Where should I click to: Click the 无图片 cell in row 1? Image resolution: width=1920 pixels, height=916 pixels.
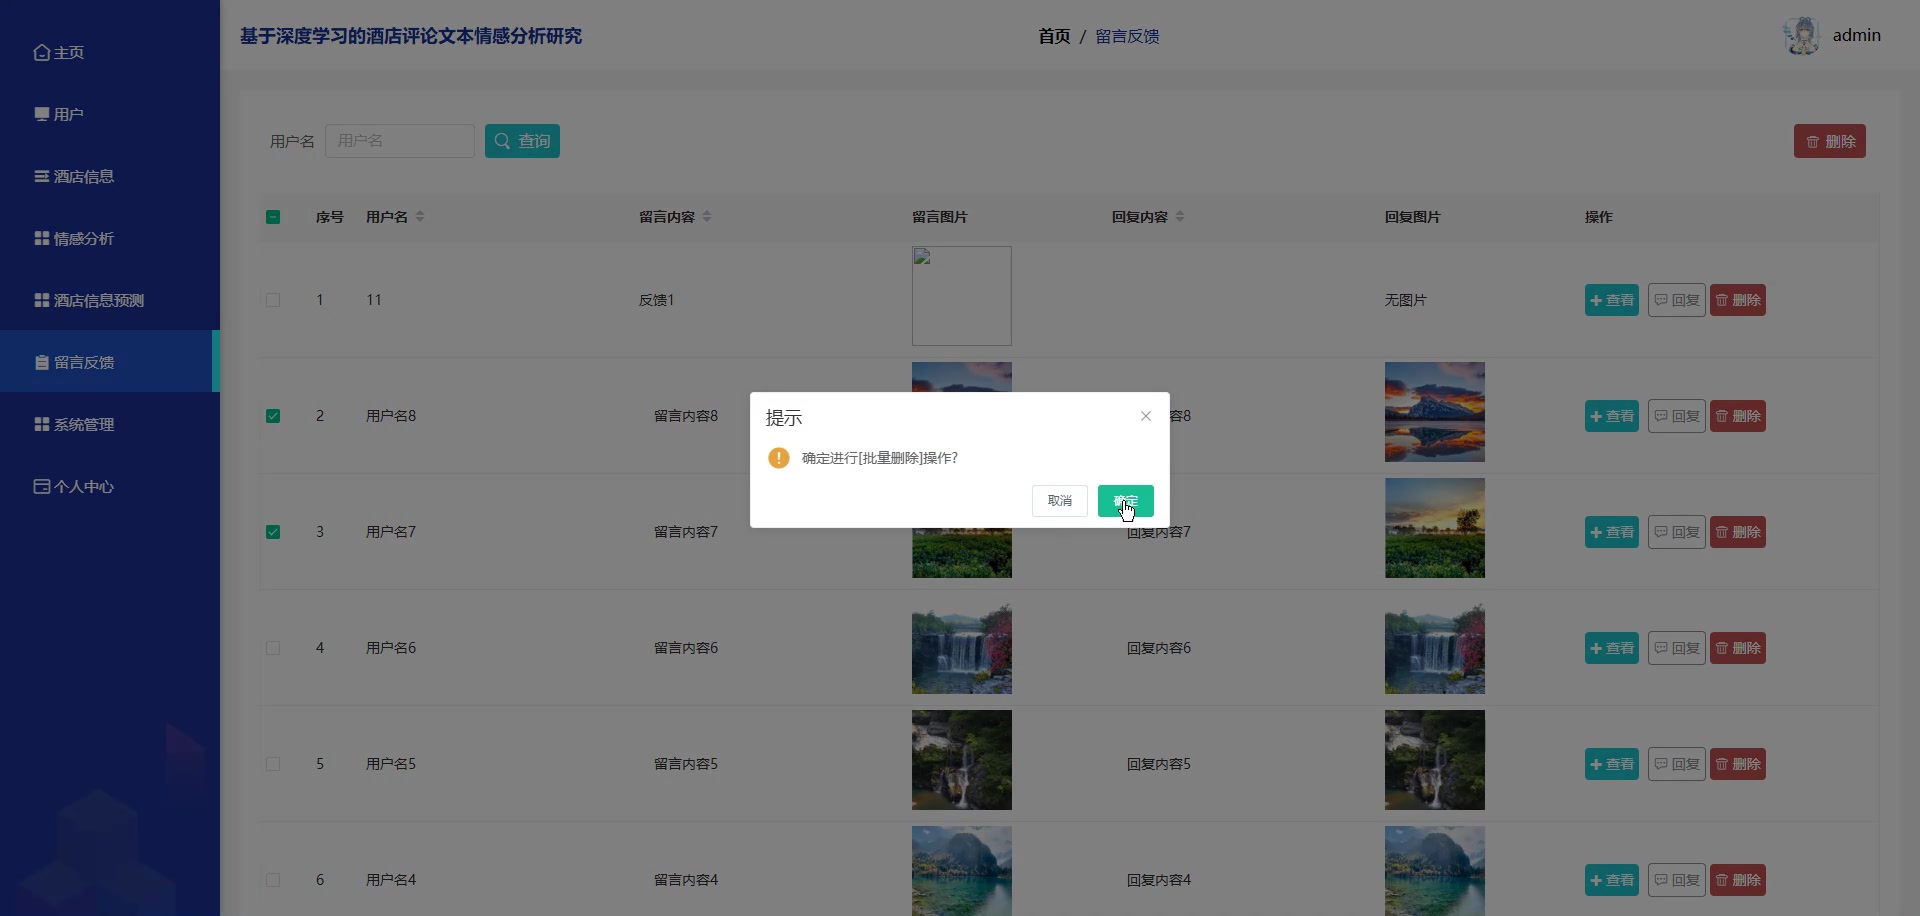[x=1406, y=300]
